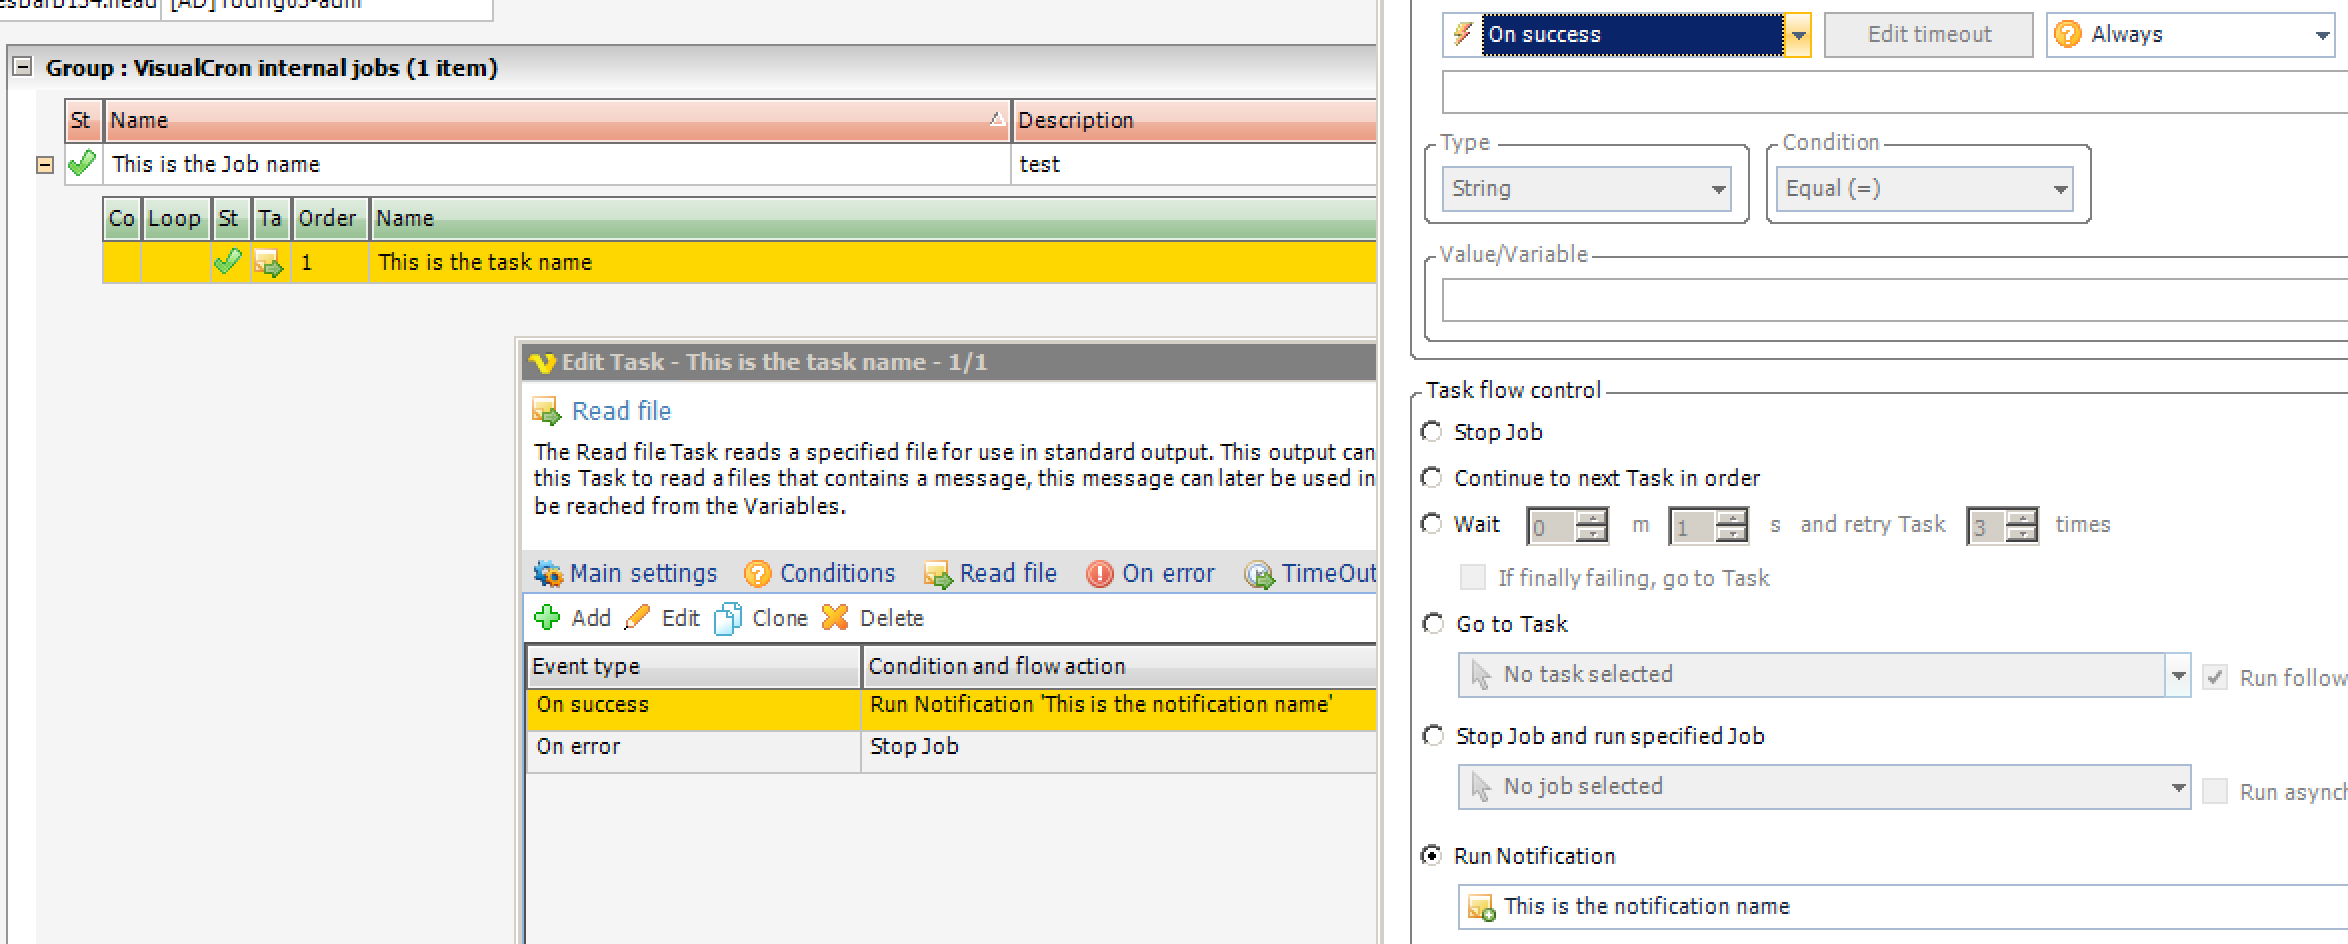Click the Clone documents icon
The image size is (2348, 944).
728,618
